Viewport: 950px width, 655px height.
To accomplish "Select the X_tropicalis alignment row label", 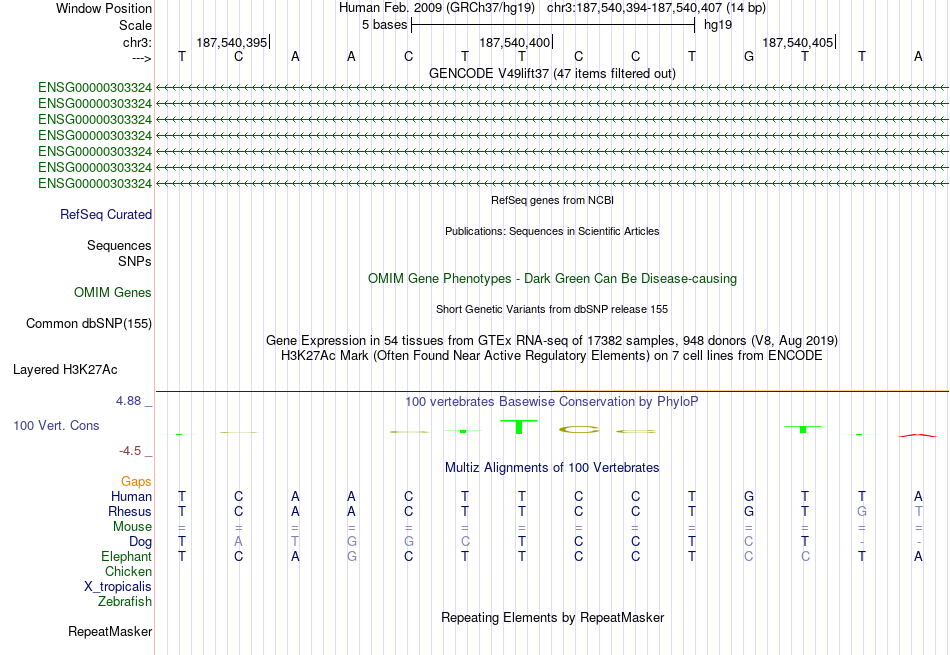I will tap(118, 587).
